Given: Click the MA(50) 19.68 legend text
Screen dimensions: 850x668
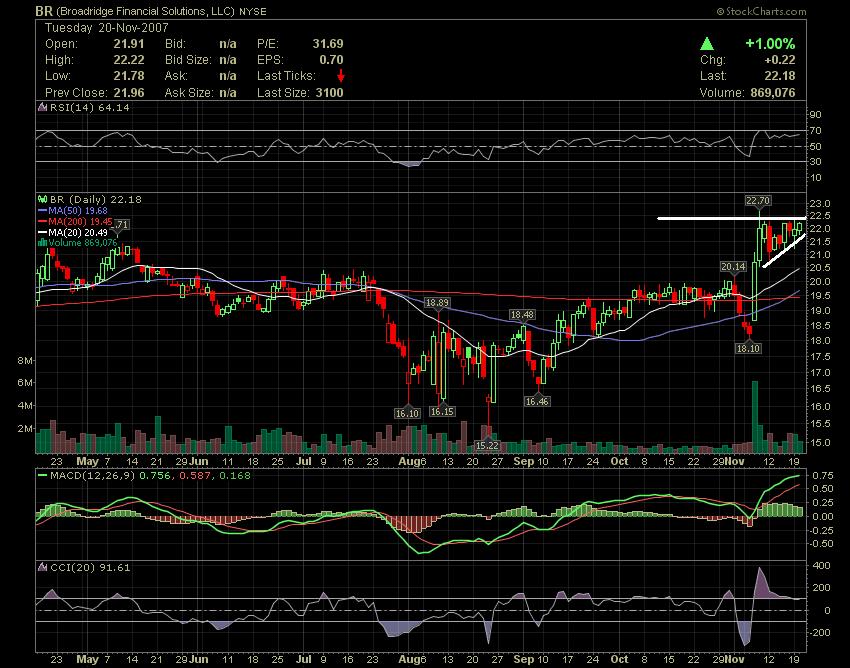Looking at the screenshot, I should click(x=78, y=211).
